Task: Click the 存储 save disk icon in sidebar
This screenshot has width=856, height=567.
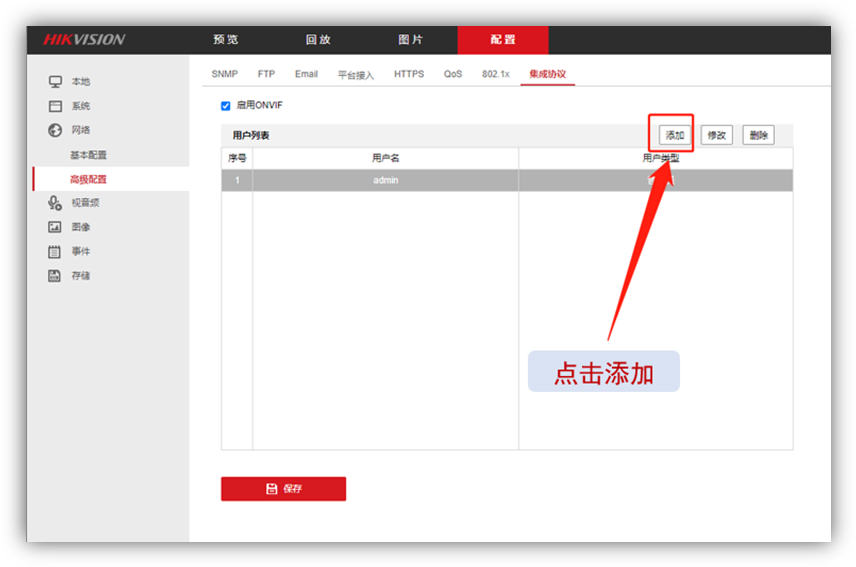Action: pos(55,275)
